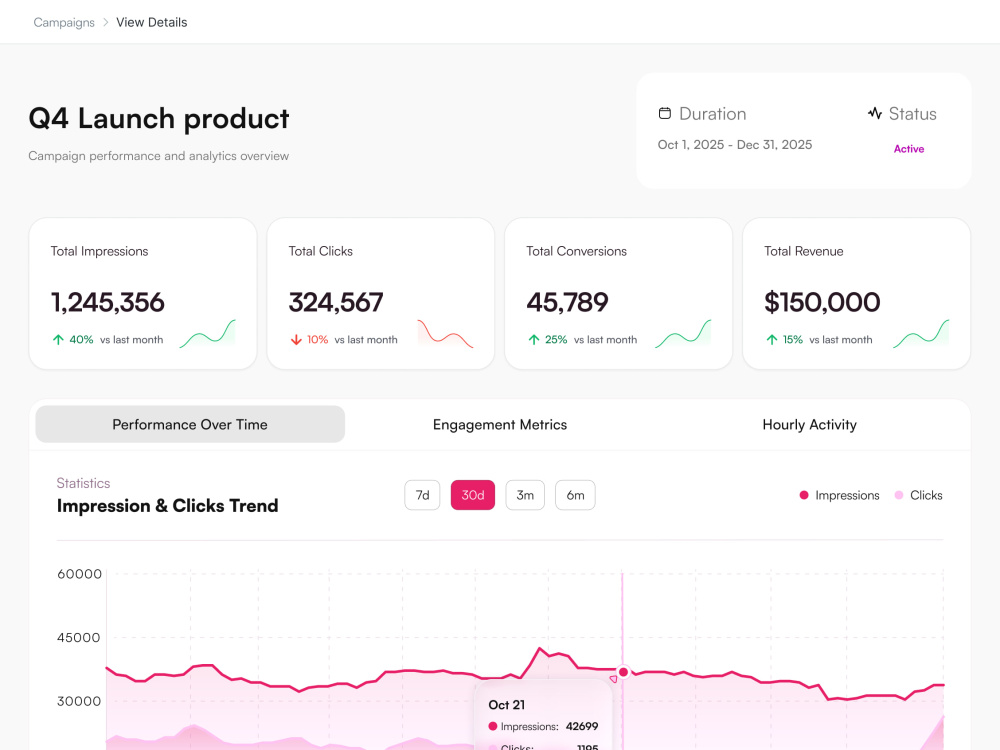Viewport: 1000px width, 750px height.
Task: Click the 42699 impressions tooltip value
Action: click(x=582, y=726)
